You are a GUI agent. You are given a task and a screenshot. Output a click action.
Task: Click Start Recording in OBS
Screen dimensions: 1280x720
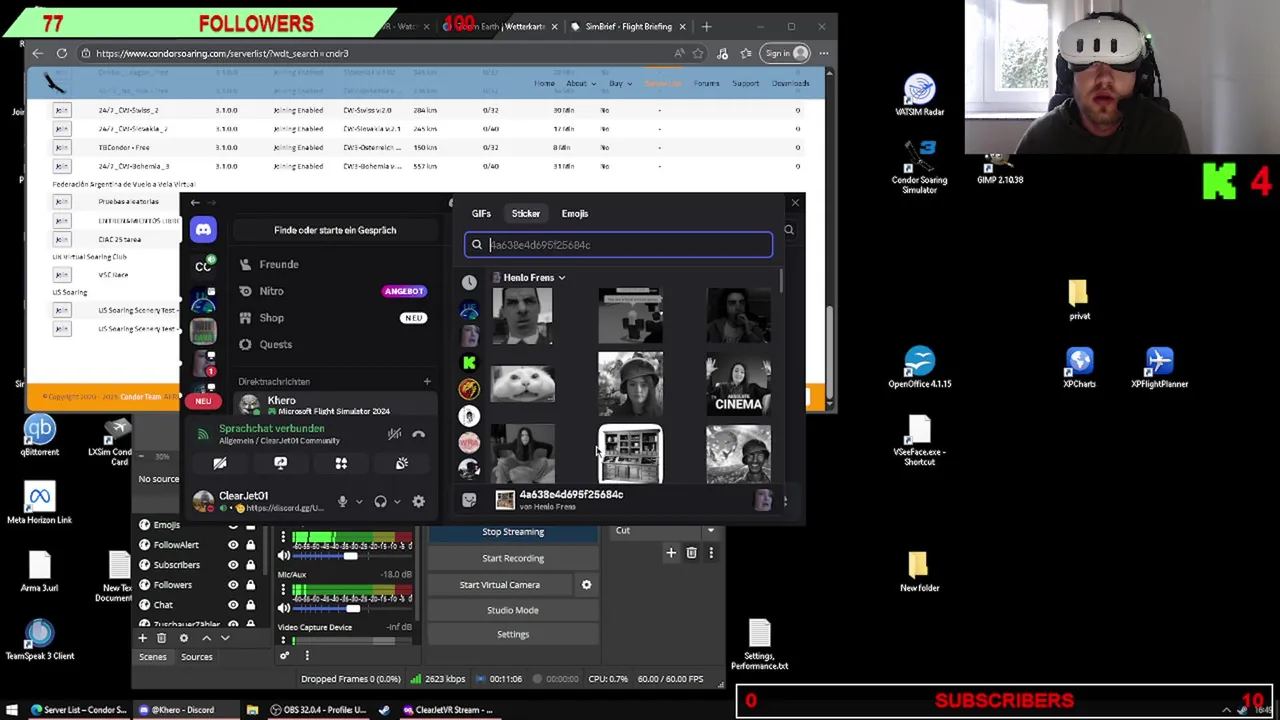pyautogui.click(x=513, y=558)
